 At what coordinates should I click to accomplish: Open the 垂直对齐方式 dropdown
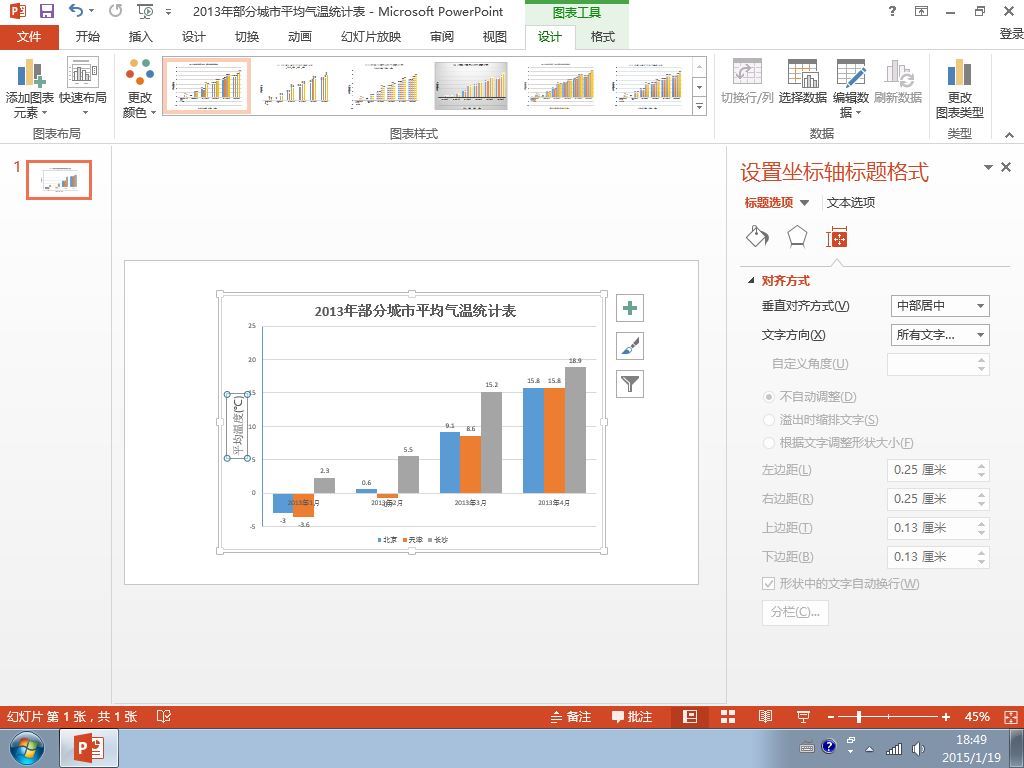[x=940, y=306]
